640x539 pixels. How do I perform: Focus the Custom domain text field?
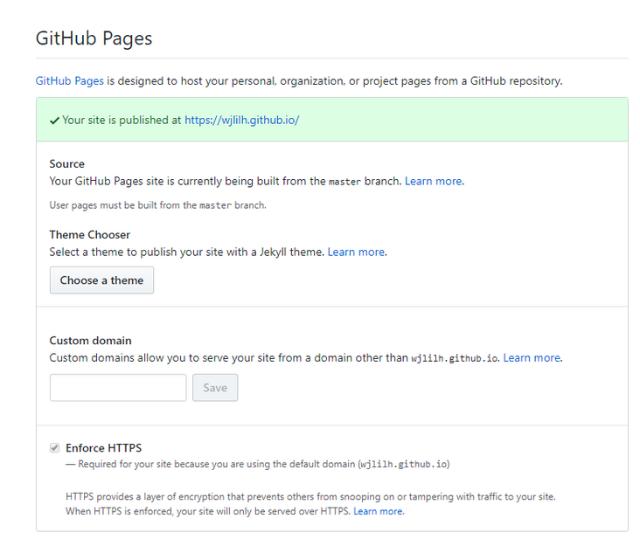[x=118, y=387]
